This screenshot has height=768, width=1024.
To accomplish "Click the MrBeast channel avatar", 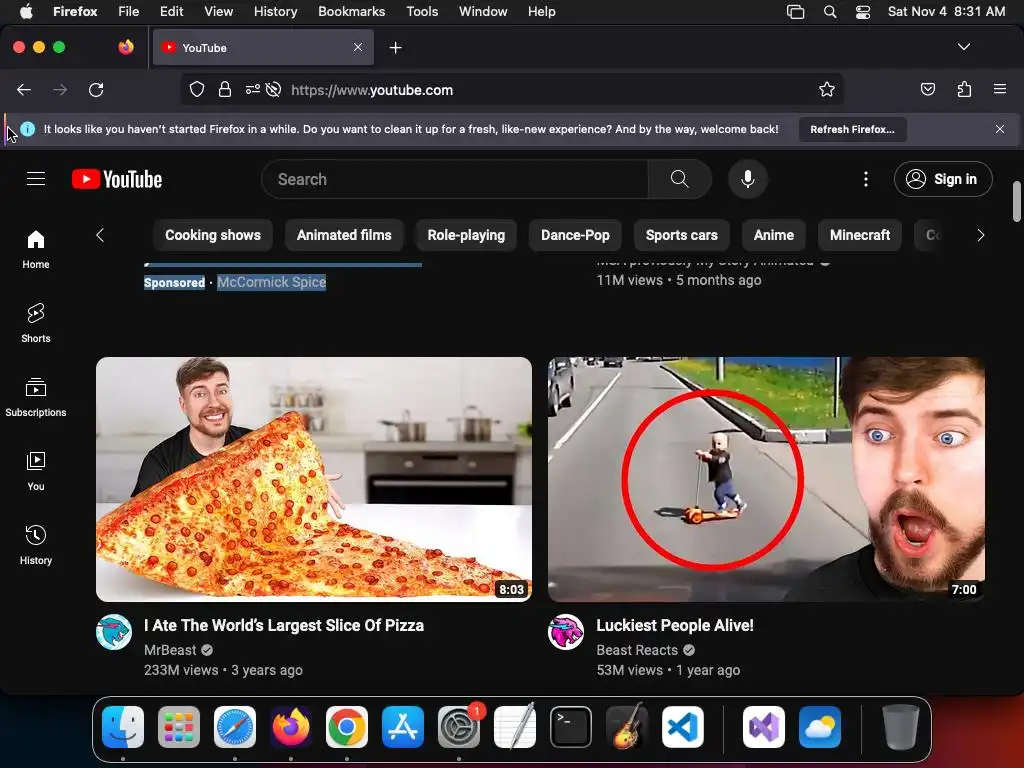I will click(x=114, y=632).
